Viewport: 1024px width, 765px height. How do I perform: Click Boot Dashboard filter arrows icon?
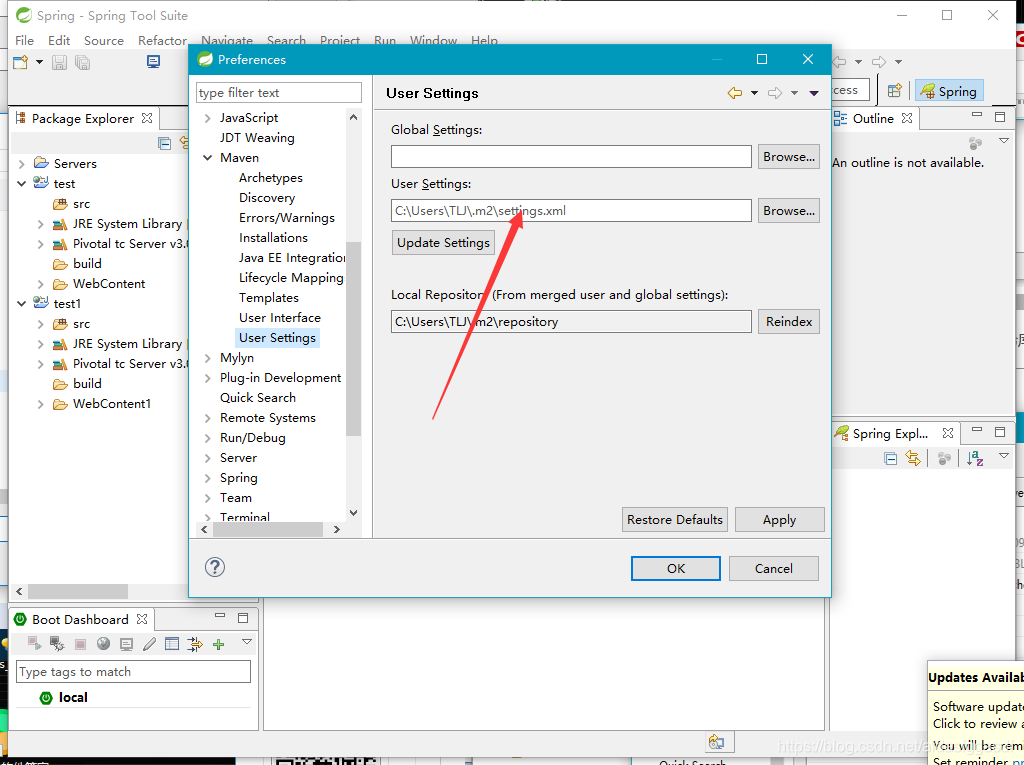[195, 644]
